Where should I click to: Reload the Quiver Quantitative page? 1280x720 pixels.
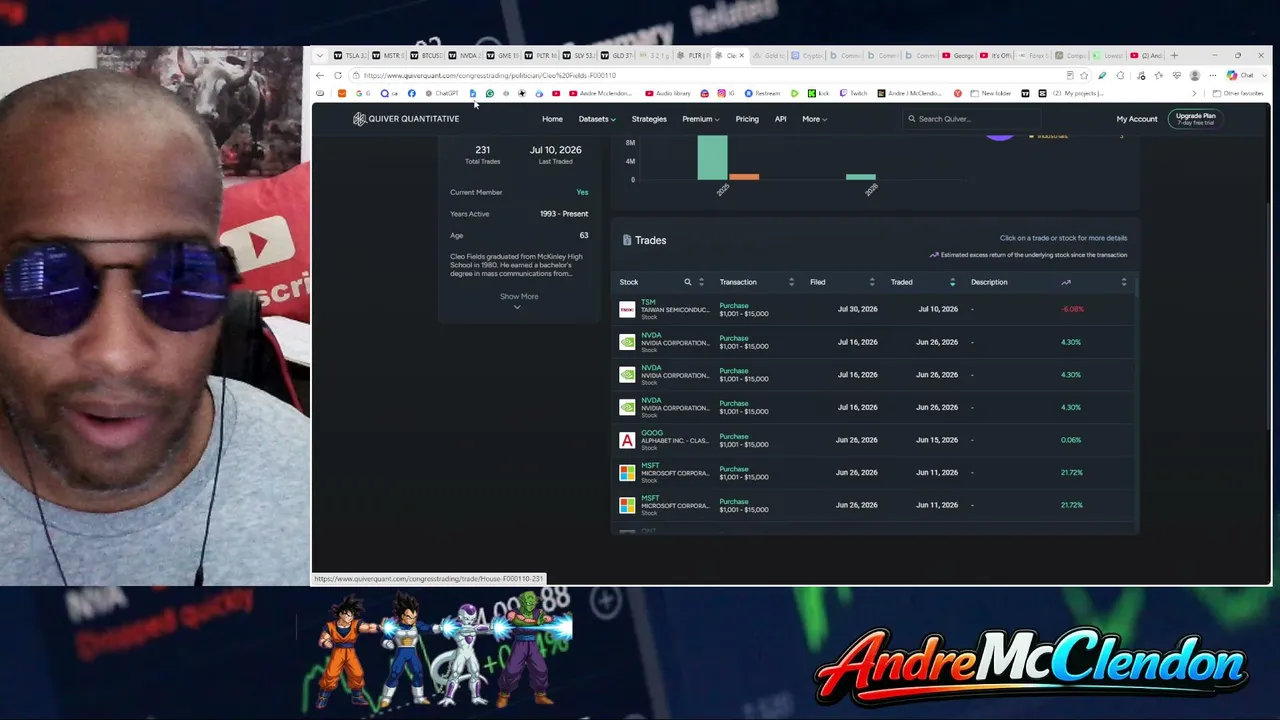pyautogui.click(x=338, y=76)
